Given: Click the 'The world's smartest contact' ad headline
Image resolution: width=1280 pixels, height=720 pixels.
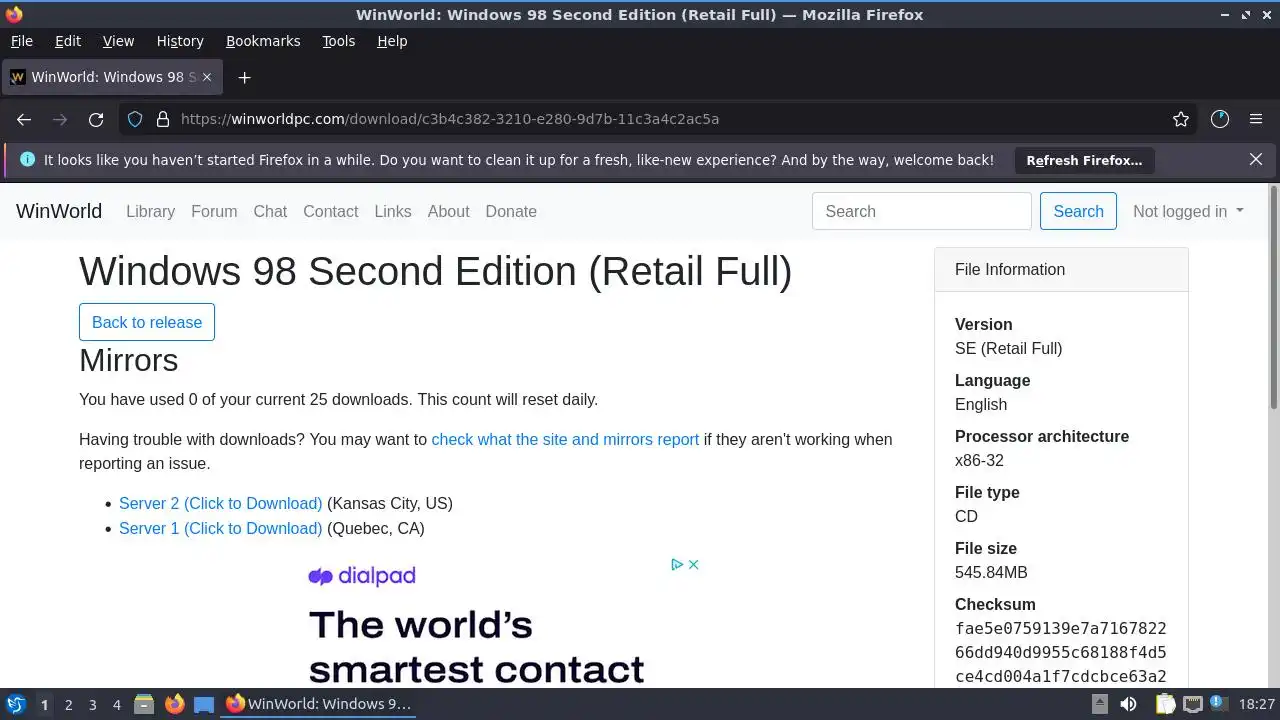Looking at the screenshot, I should pyautogui.click(x=476, y=647).
